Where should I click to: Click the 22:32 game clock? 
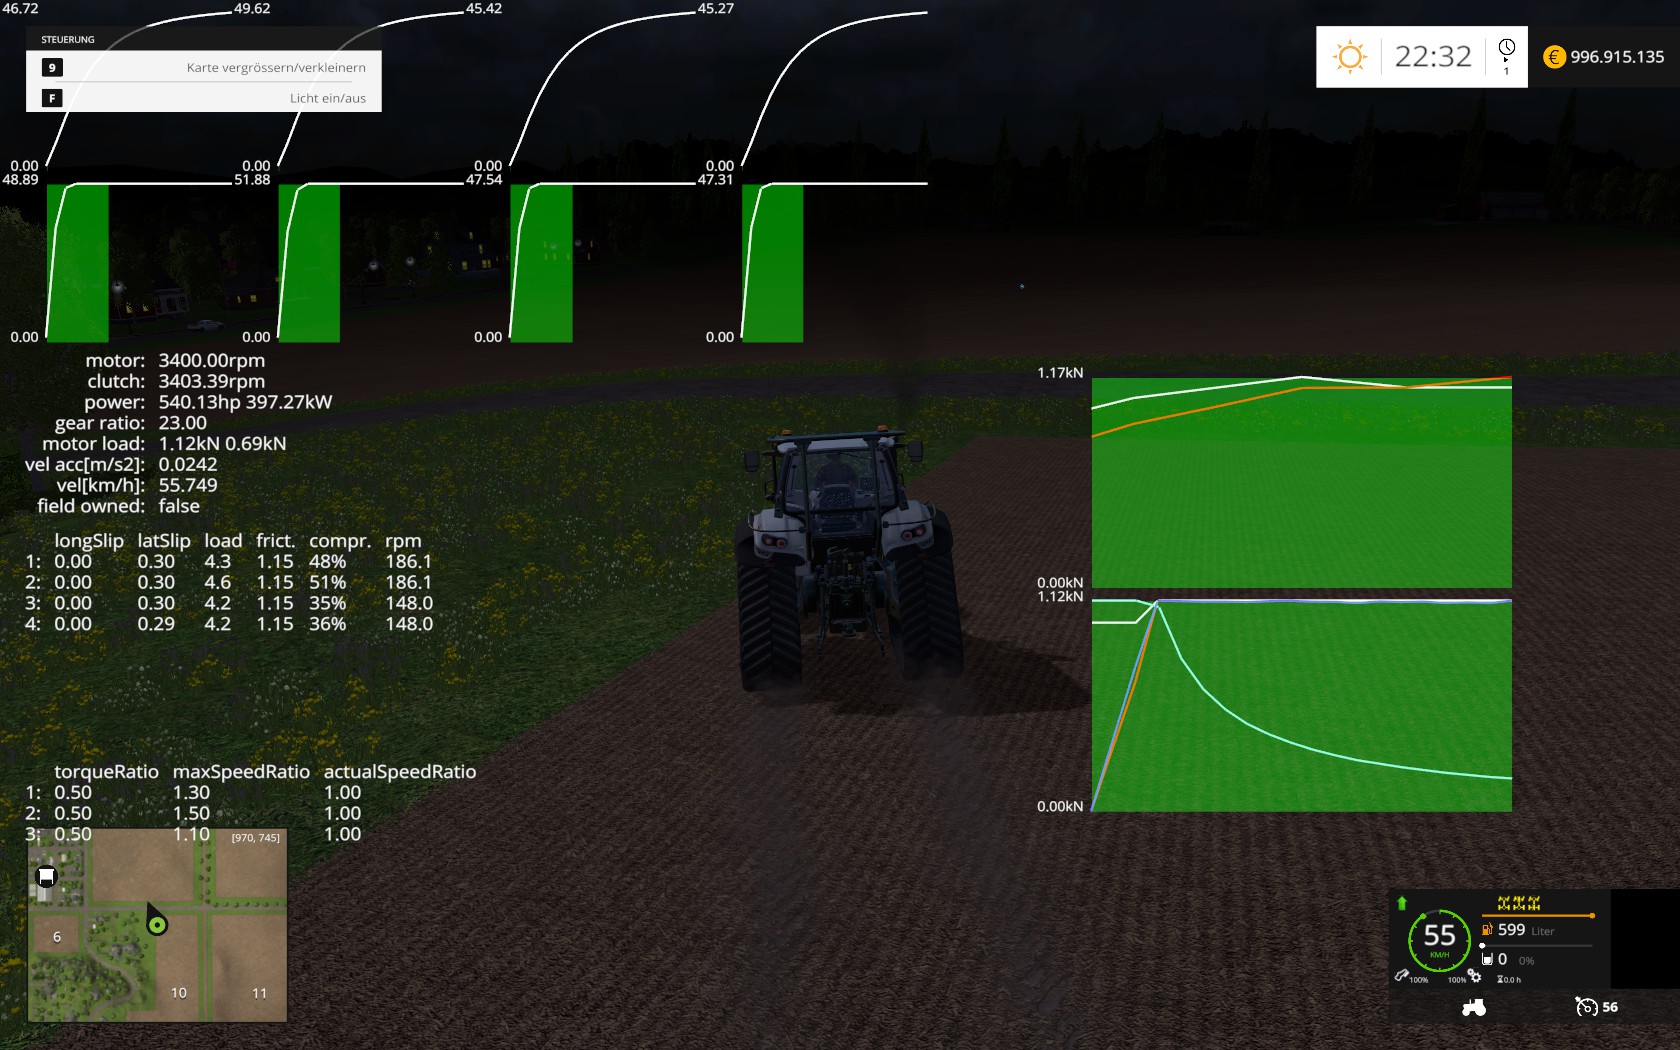[1433, 57]
